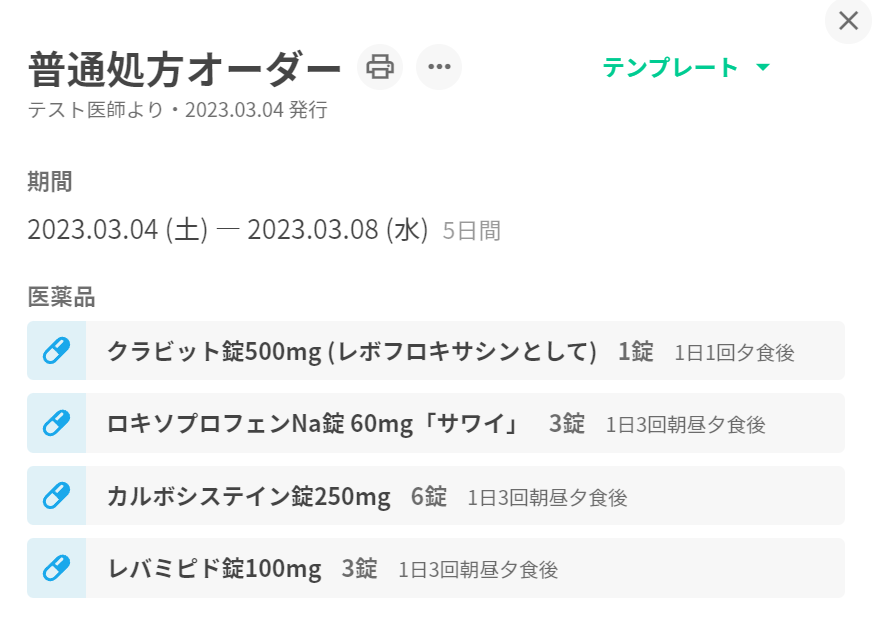Click the dropdown arrow next to テンプレート

pyautogui.click(x=763, y=68)
